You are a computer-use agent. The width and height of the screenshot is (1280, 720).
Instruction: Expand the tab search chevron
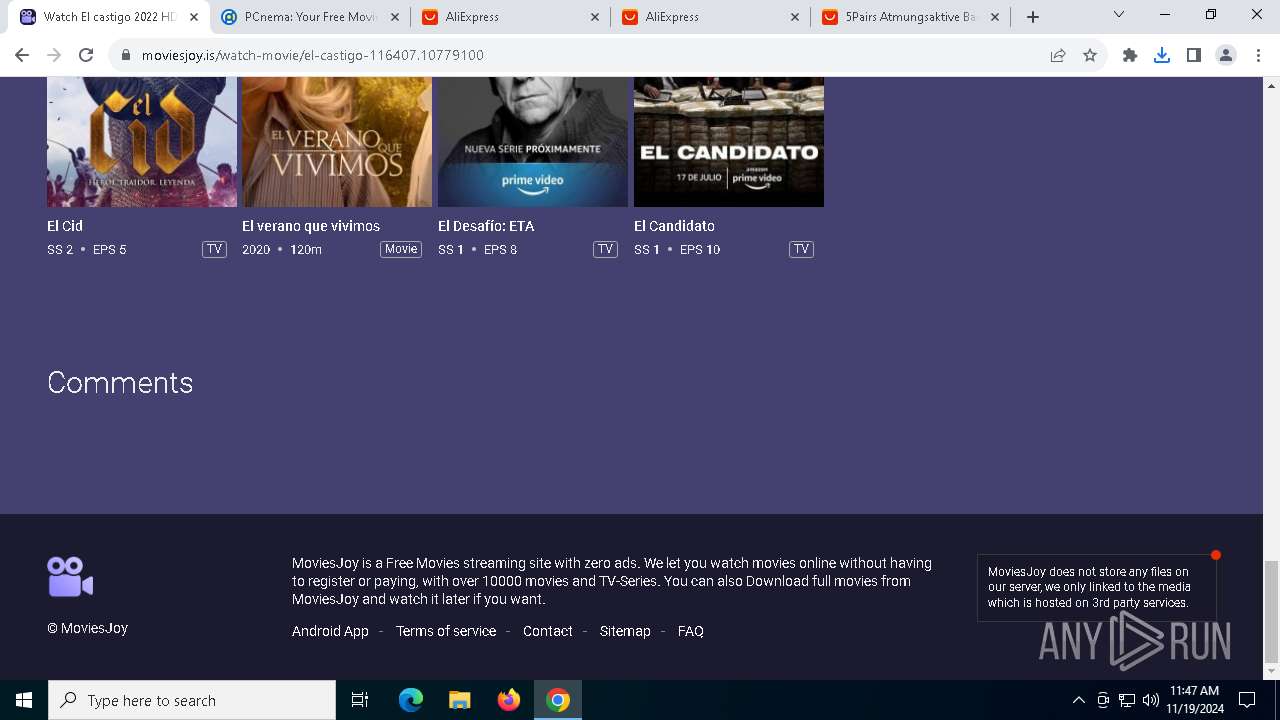tap(1119, 14)
